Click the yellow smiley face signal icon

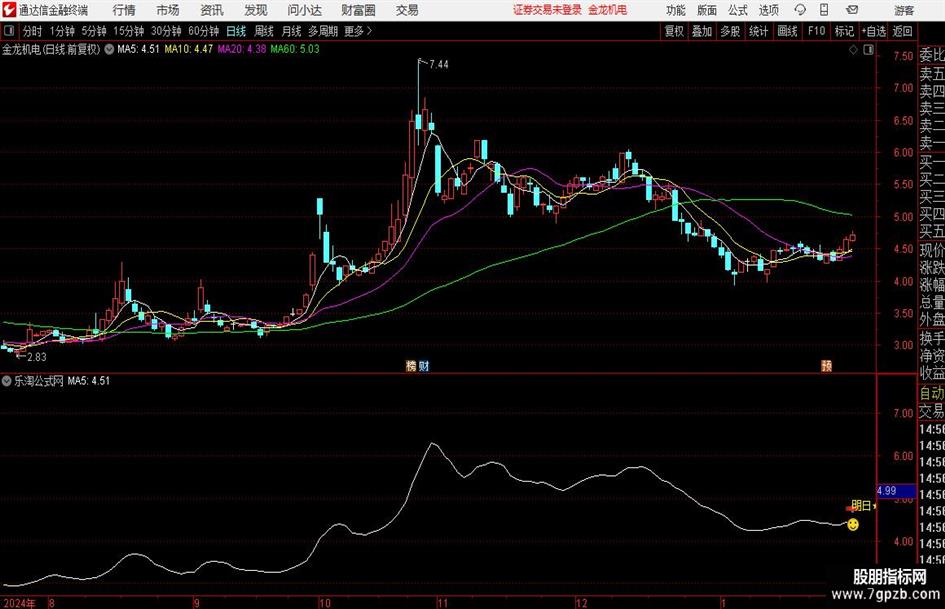(x=853, y=525)
